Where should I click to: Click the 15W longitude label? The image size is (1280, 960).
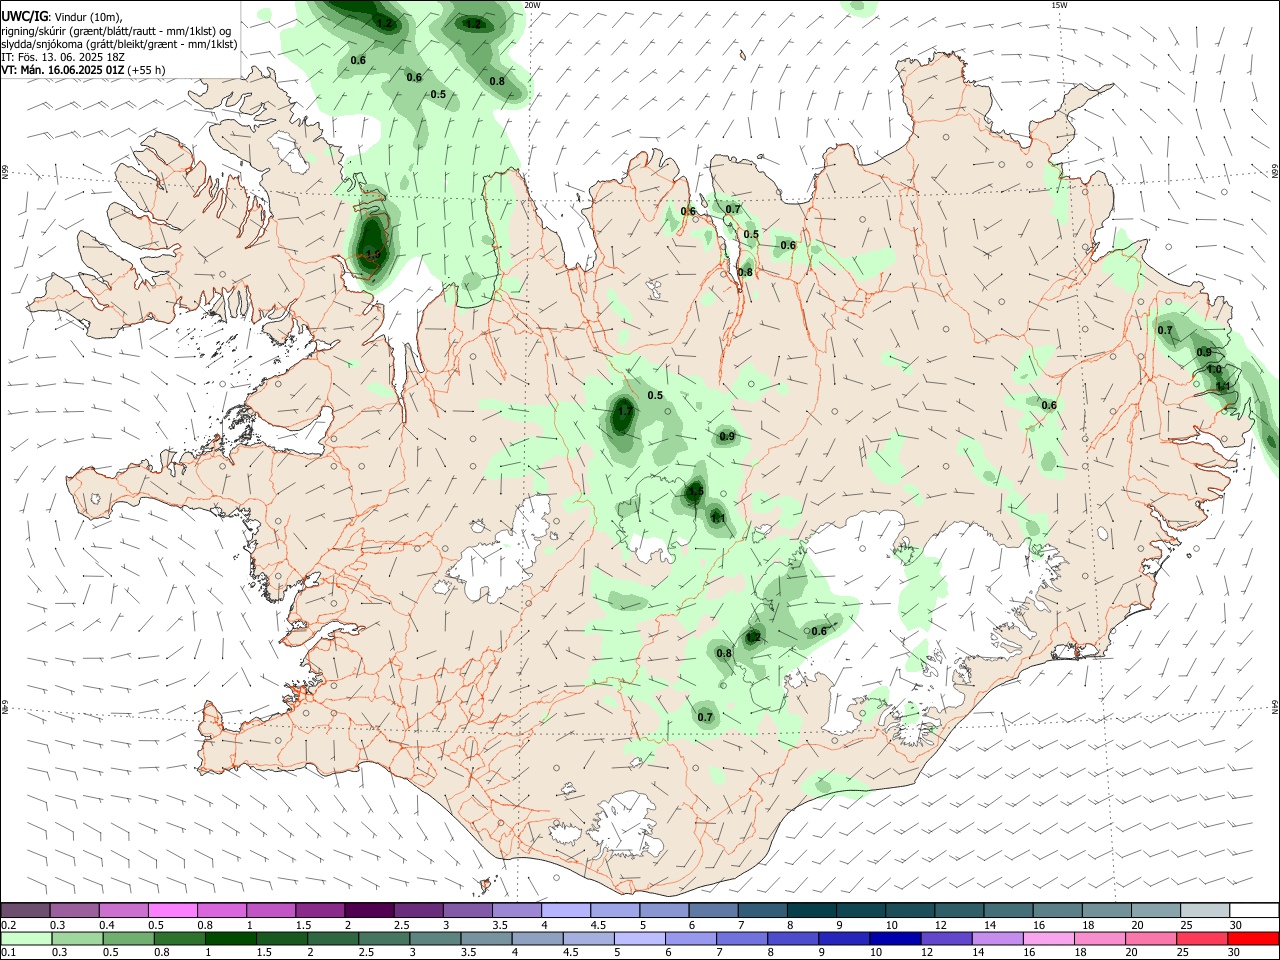point(1059,5)
